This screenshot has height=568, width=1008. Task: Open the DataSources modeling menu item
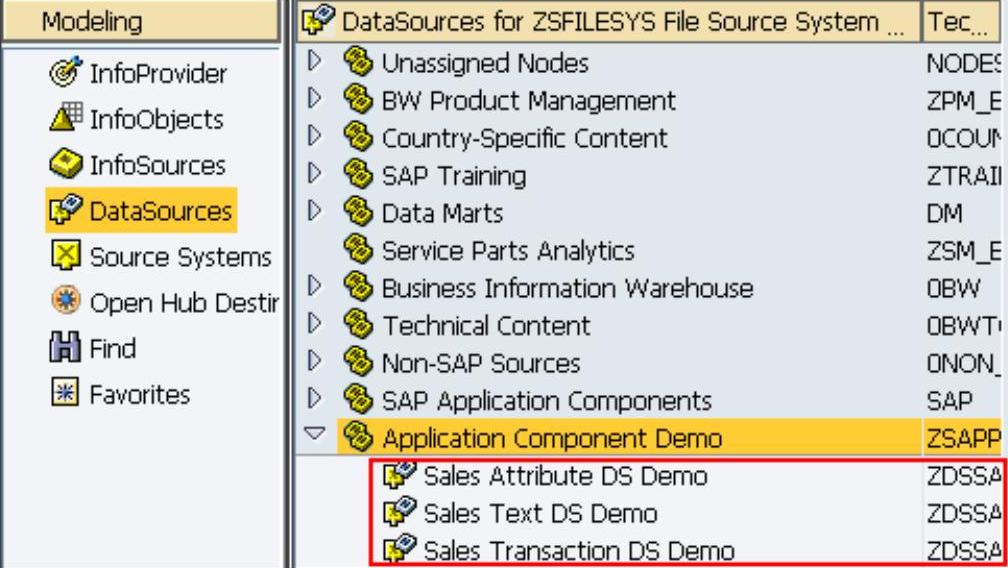pyautogui.click(x=160, y=211)
